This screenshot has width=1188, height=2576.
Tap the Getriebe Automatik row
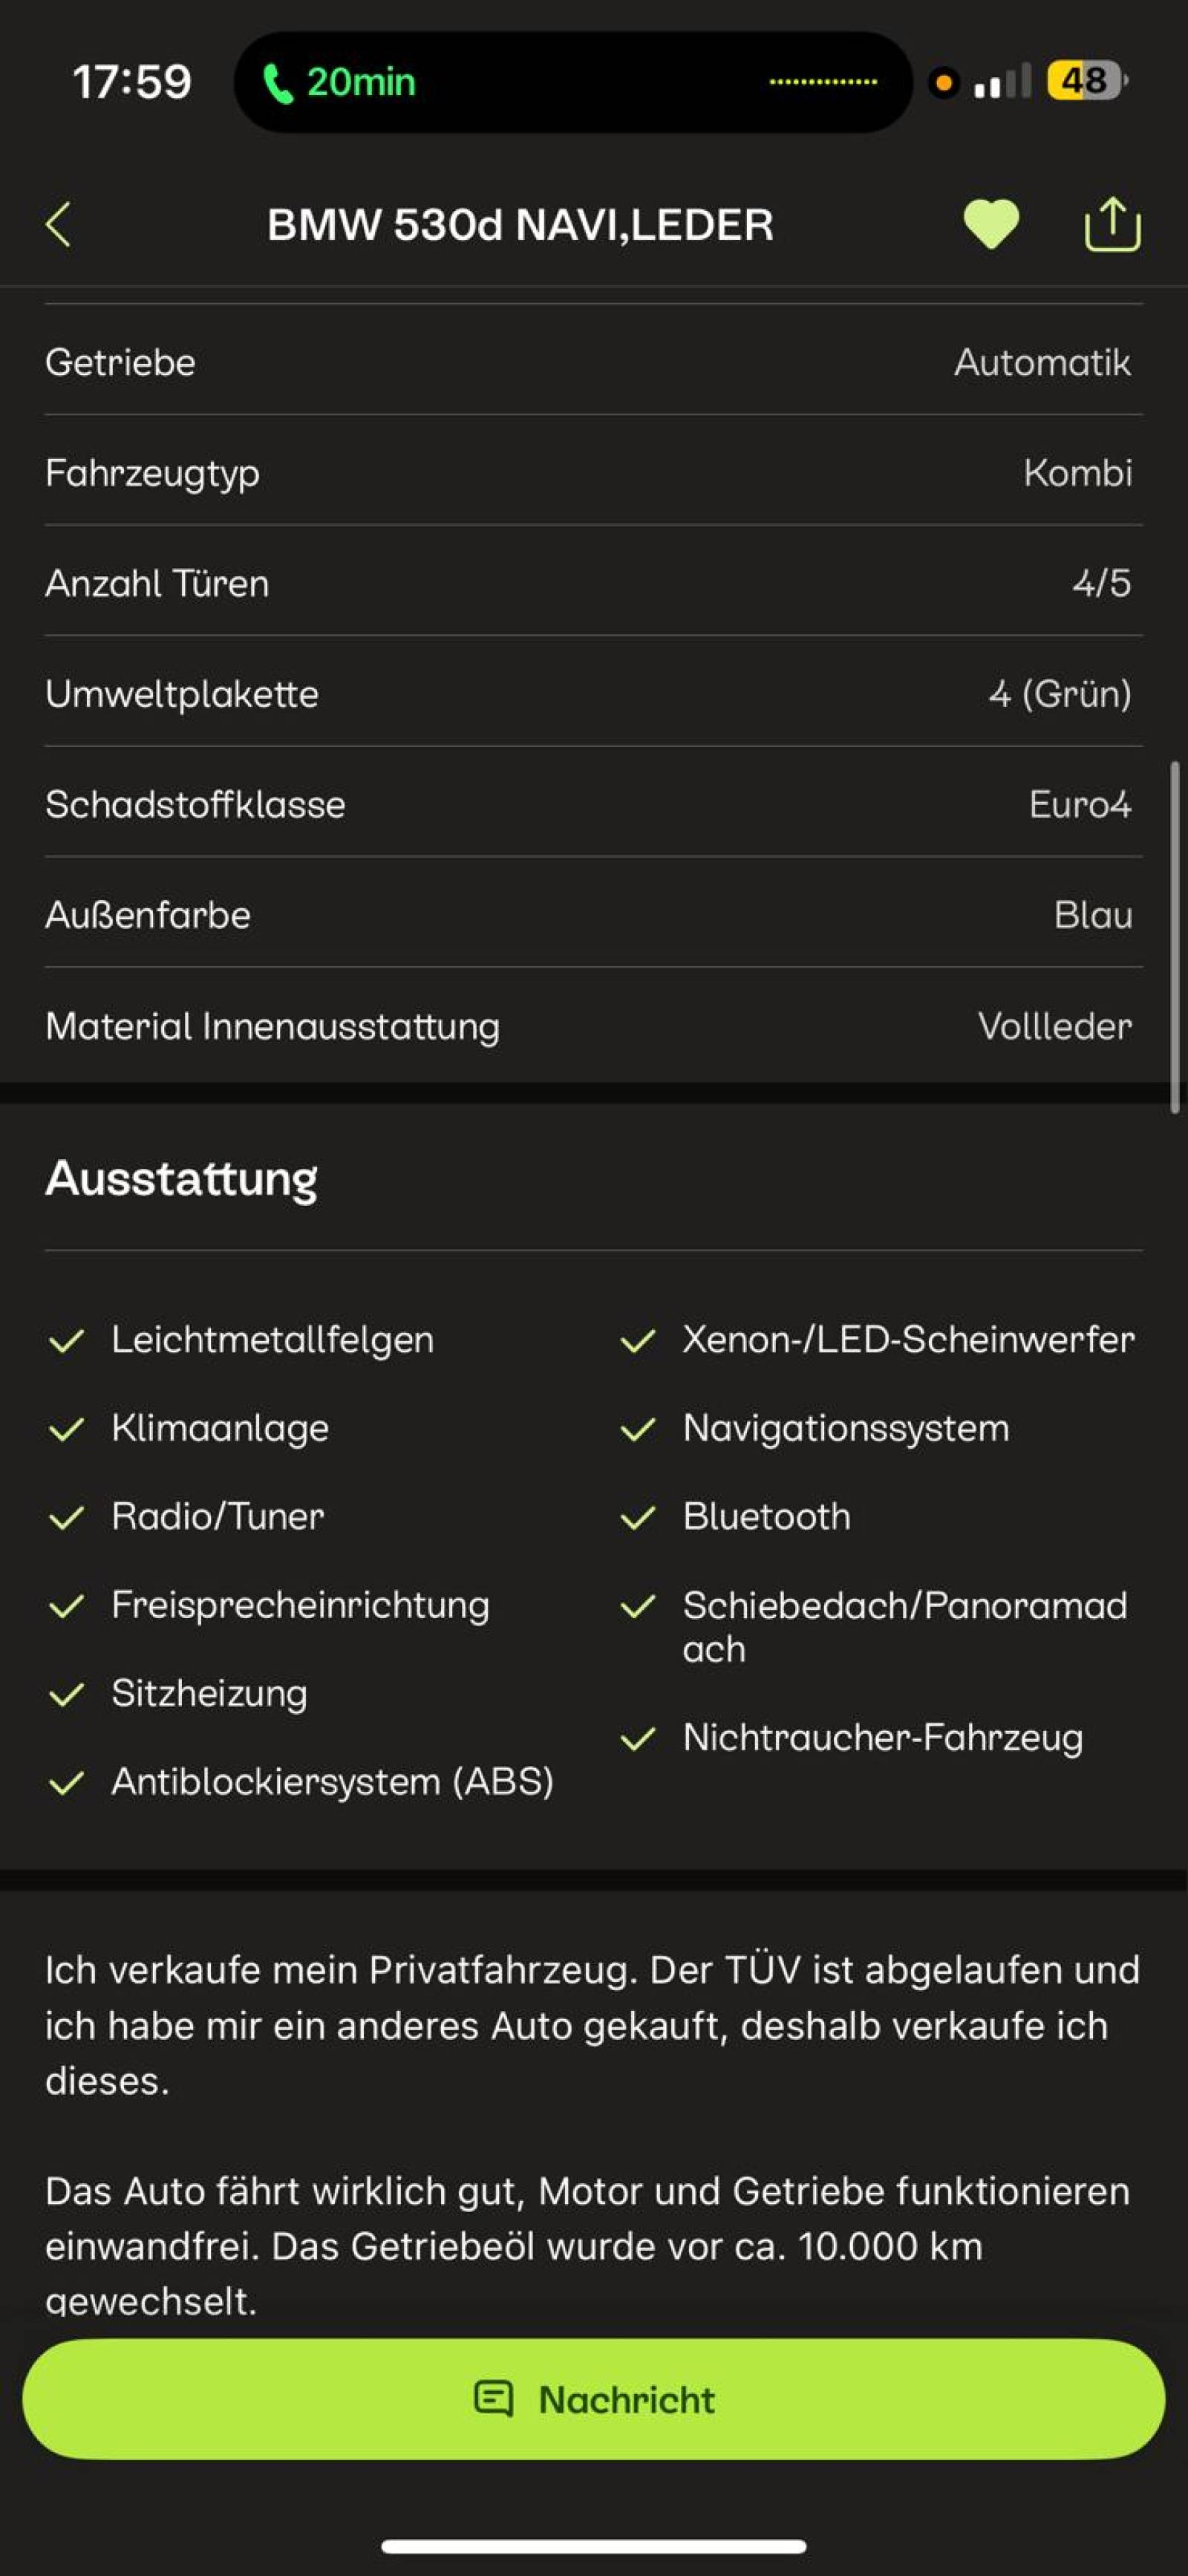pos(593,362)
